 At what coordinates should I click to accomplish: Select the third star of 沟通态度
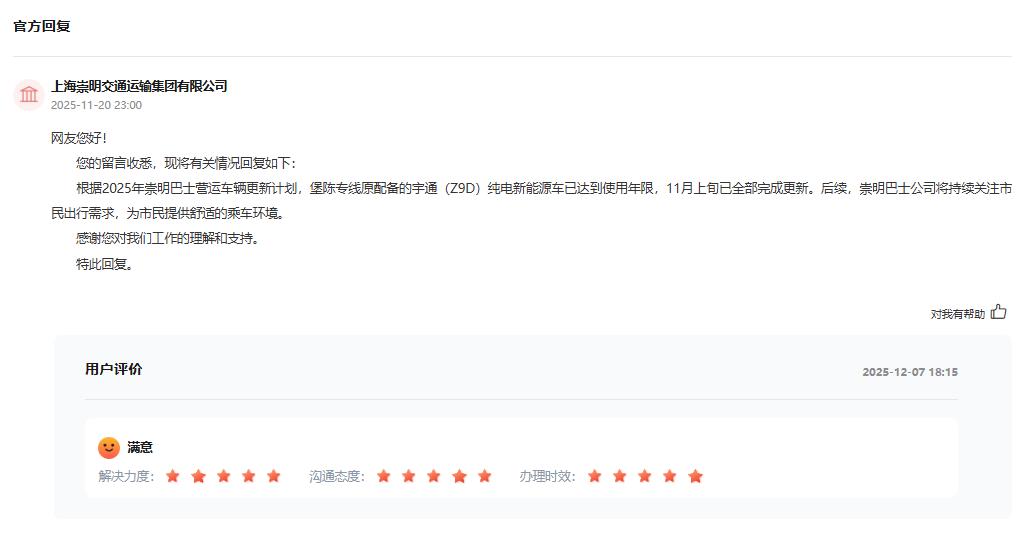[433, 476]
